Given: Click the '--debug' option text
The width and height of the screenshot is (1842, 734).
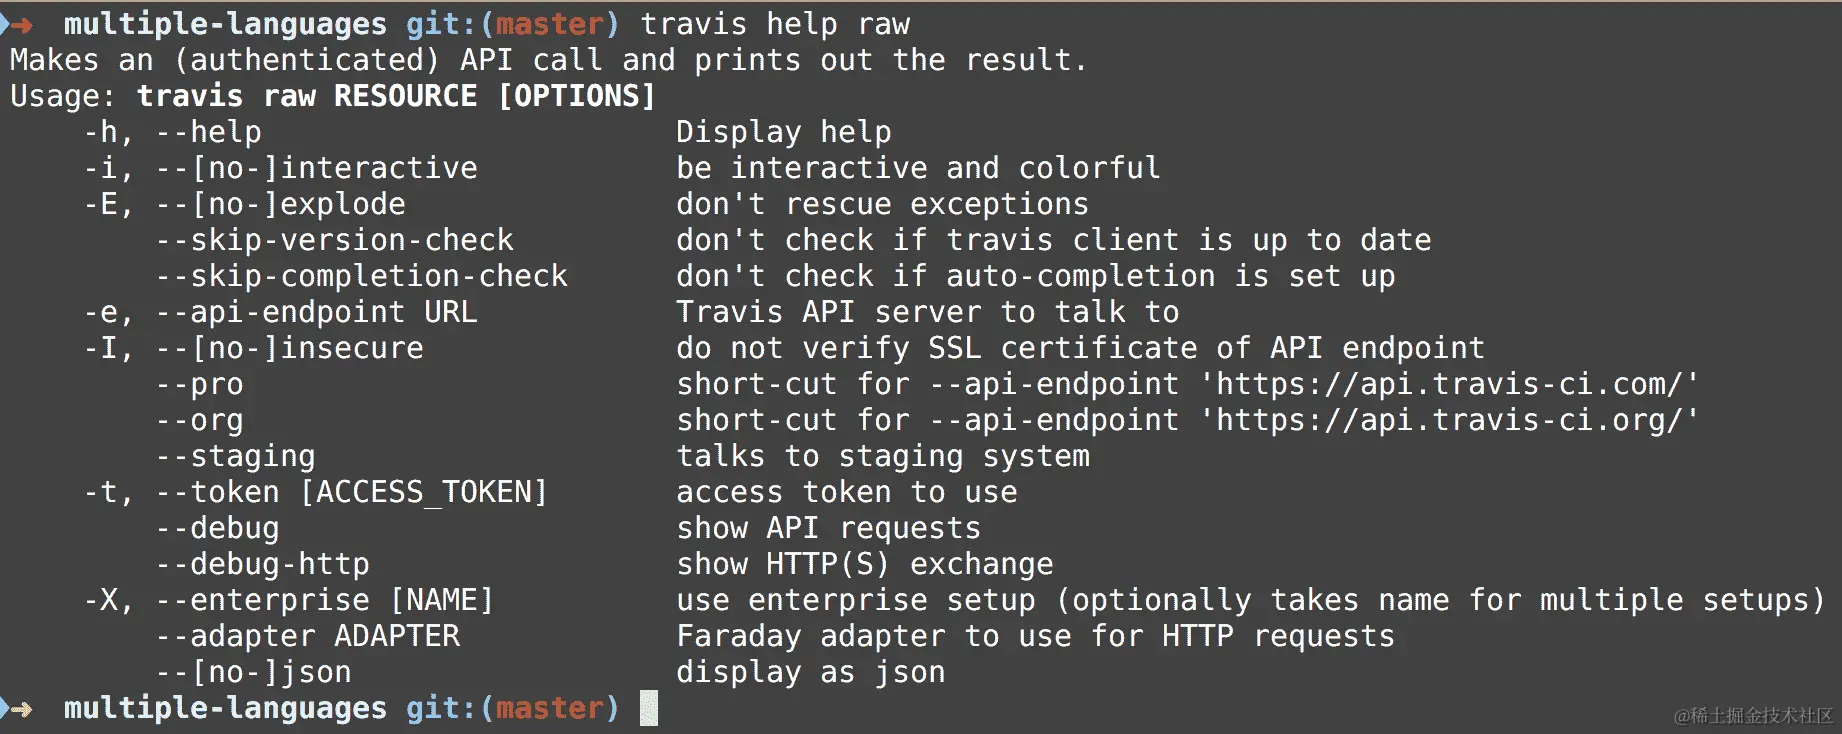Looking at the screenshot, I should pos(218,528).
